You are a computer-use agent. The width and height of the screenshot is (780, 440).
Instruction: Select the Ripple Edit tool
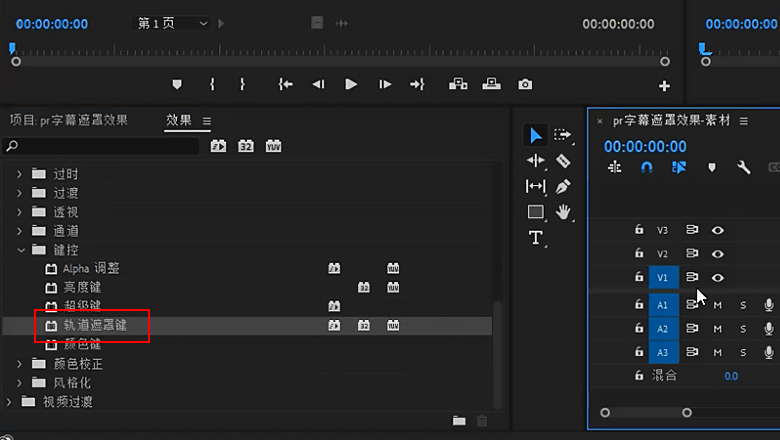click(x=535, y=161)
